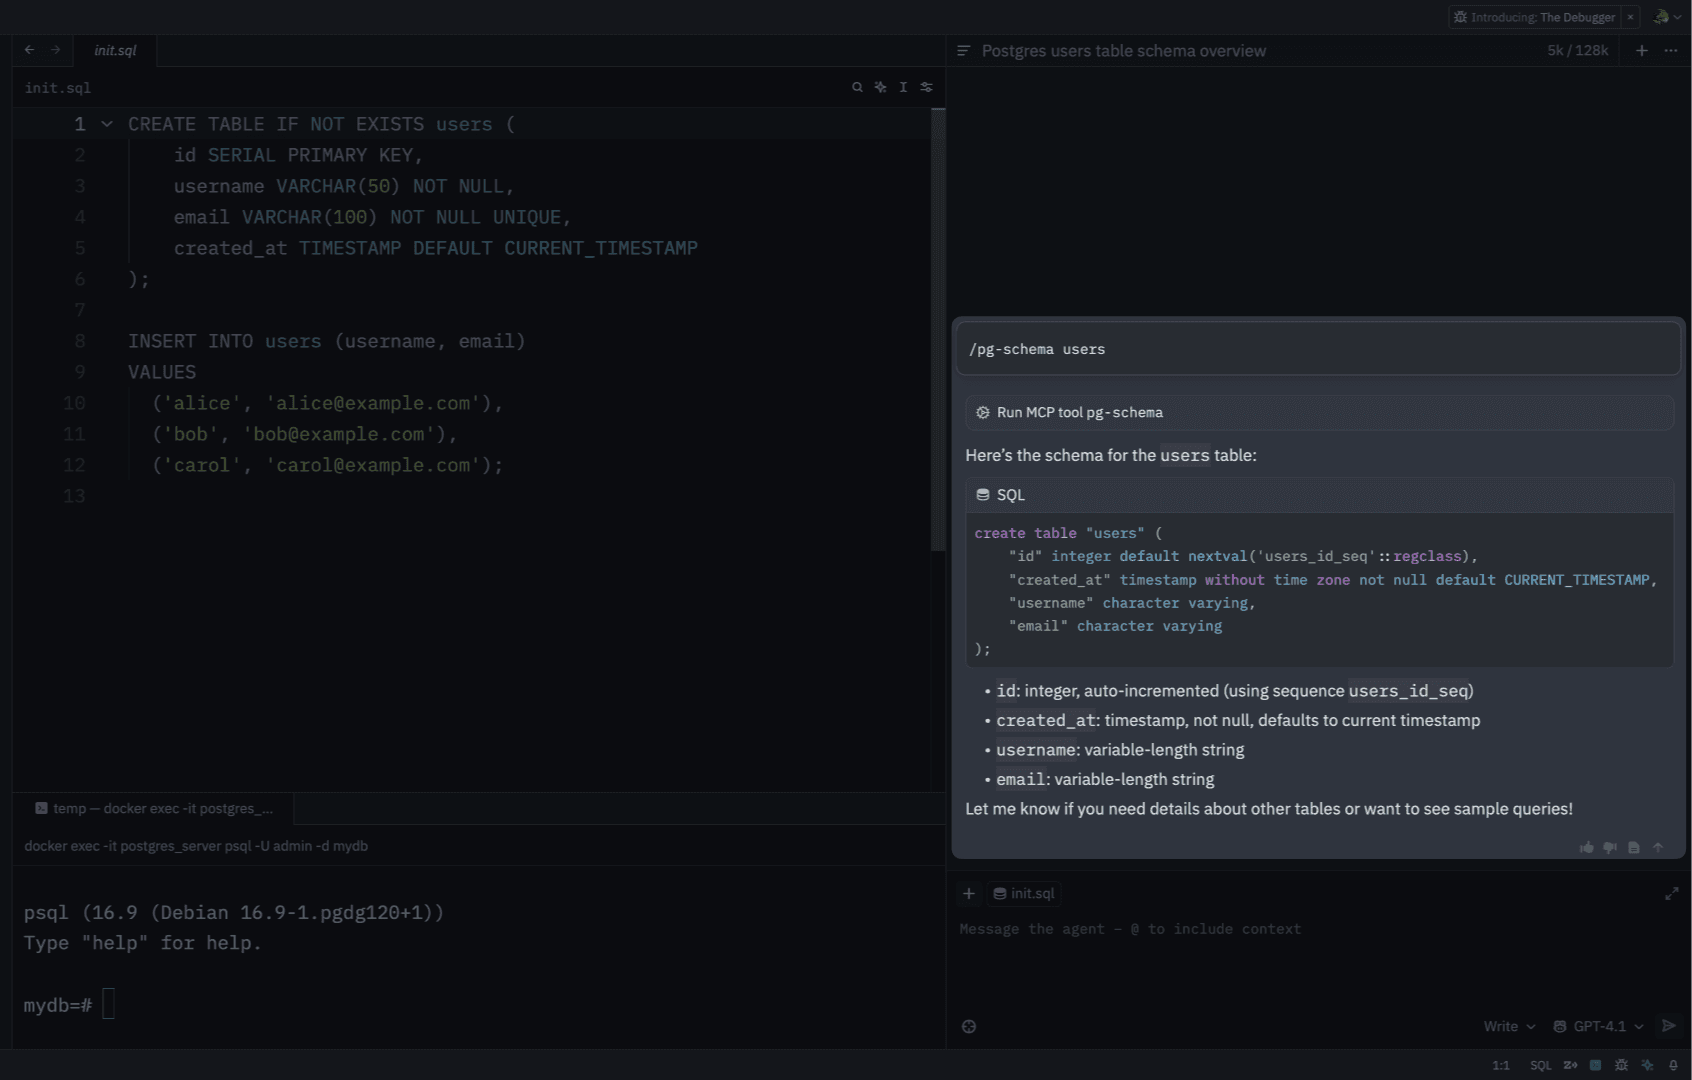Open notifications with the bell icon

point(1673,1065)
